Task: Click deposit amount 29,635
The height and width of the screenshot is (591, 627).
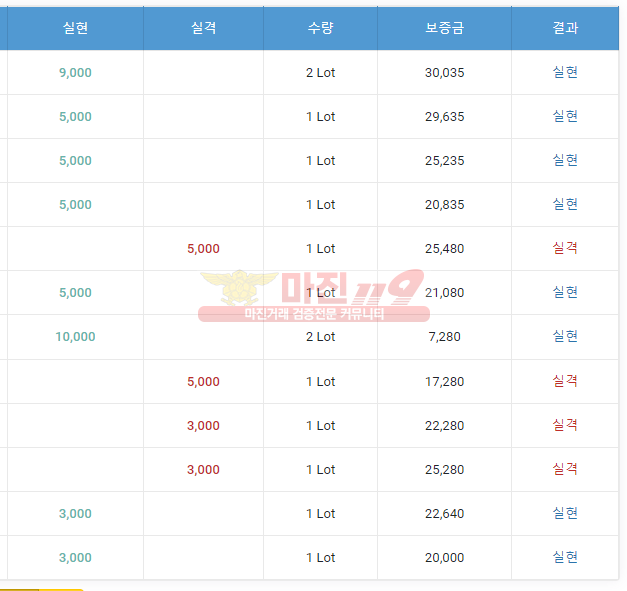Action: [444, 116]
